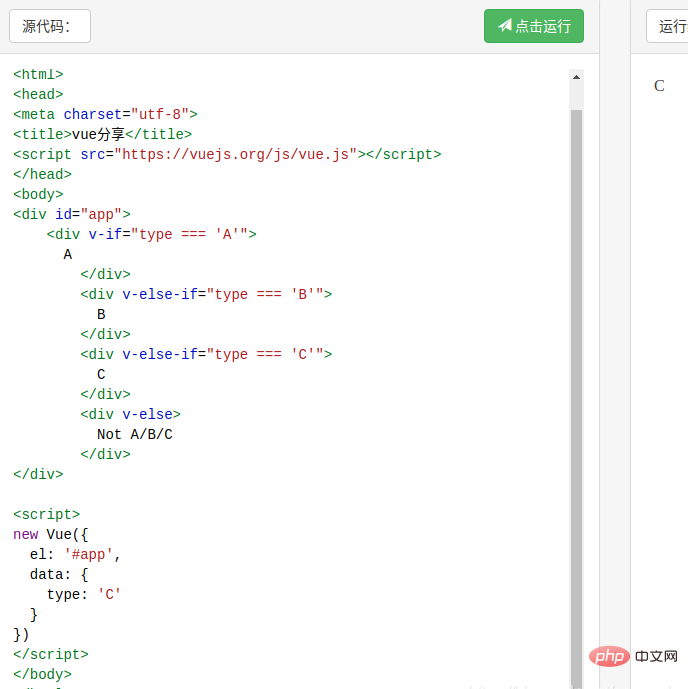
Task: Click the paper plane run icon
Action: pos(505,26)
